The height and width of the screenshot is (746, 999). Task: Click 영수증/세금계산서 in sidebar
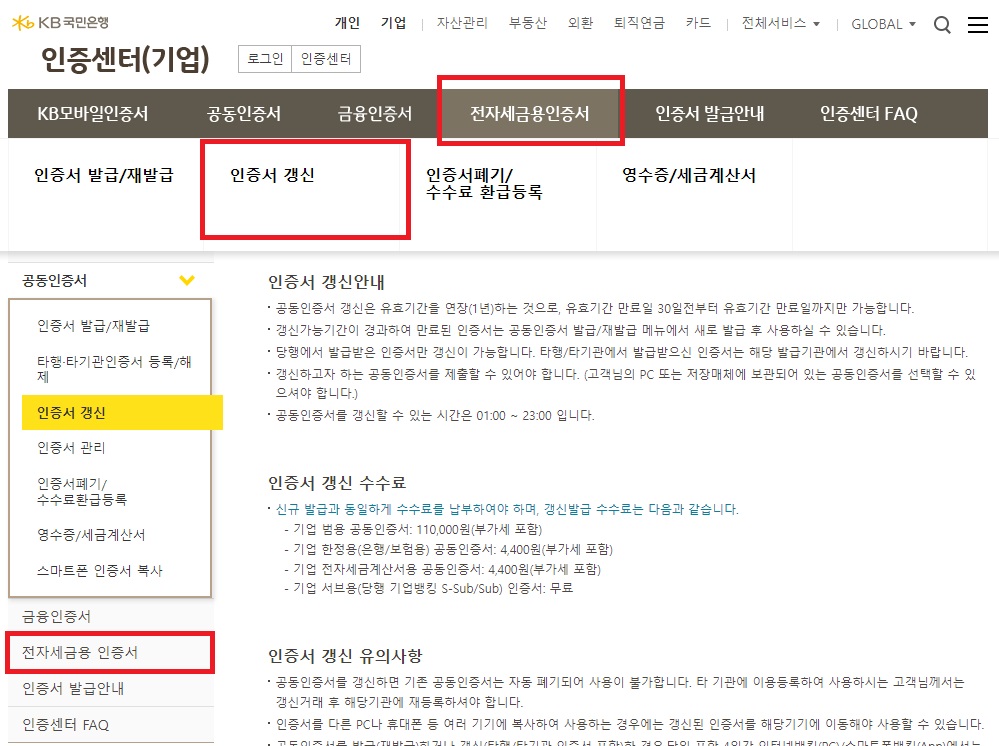91,534
